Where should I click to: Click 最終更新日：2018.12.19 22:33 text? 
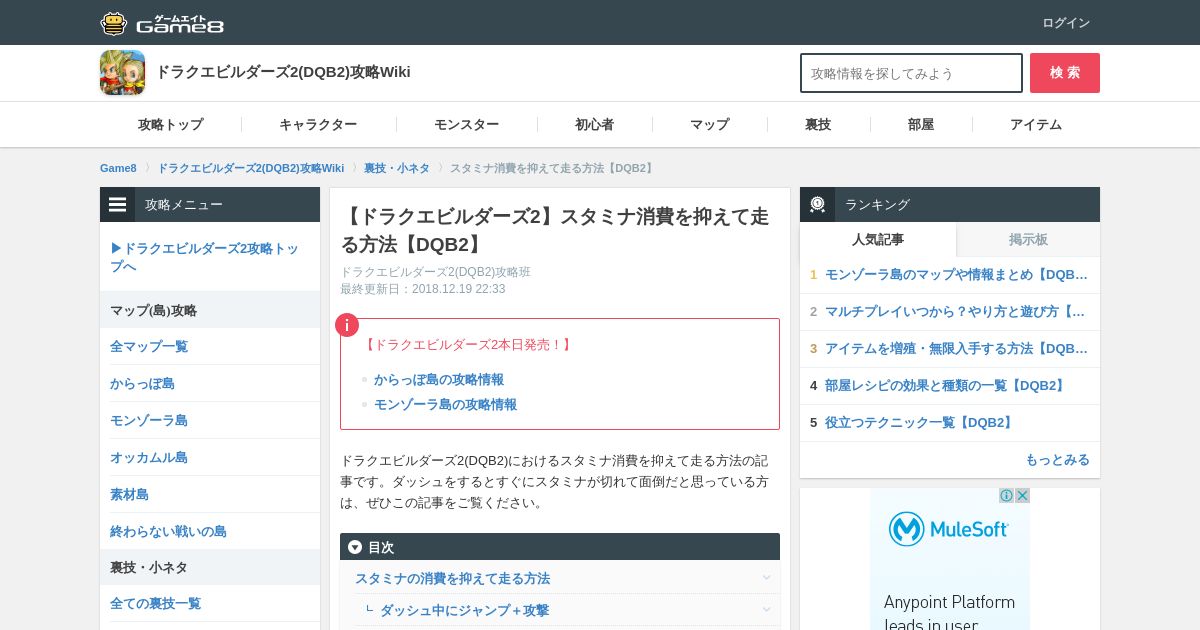click(422, 289)
